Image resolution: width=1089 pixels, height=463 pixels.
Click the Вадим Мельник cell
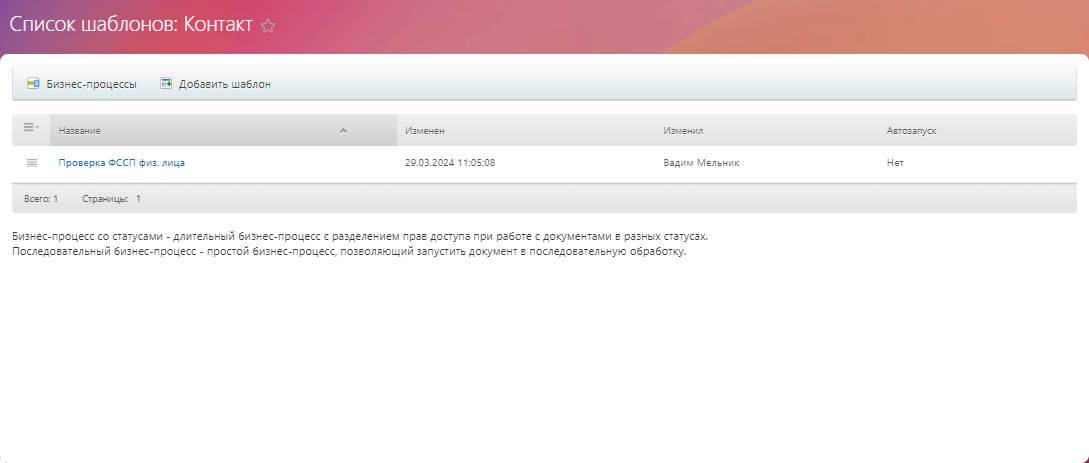701,163
